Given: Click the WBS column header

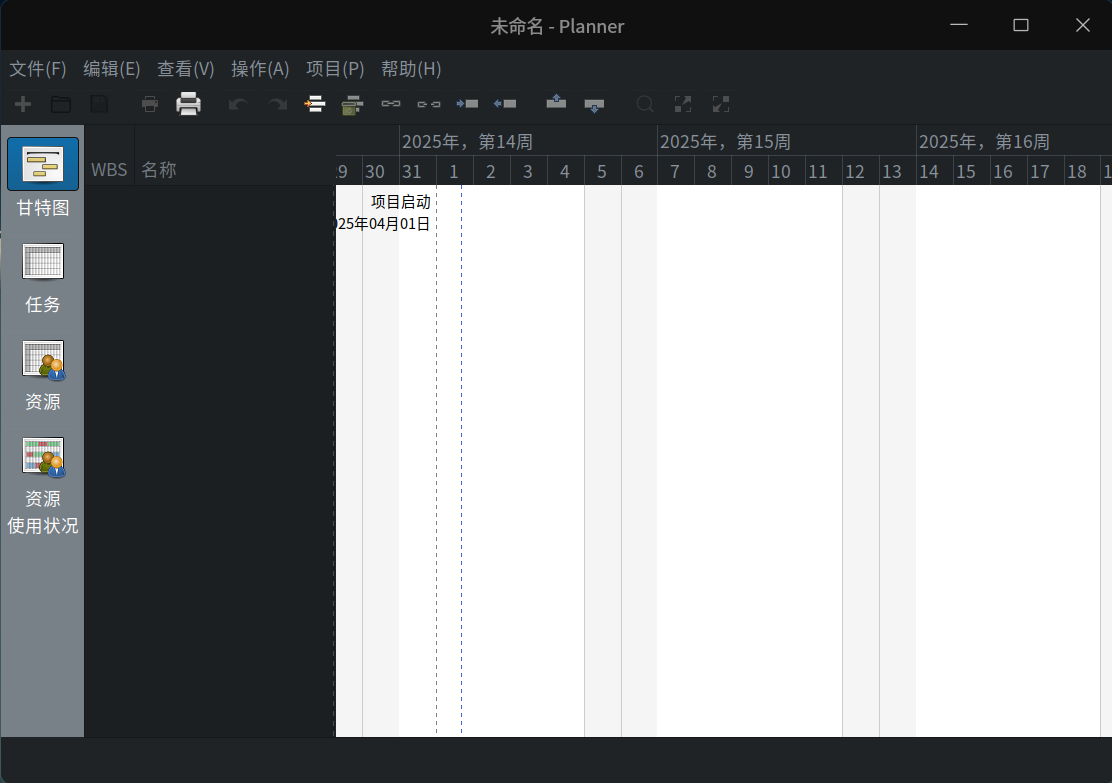Looking at the screenshot, I should pos(109,170).
